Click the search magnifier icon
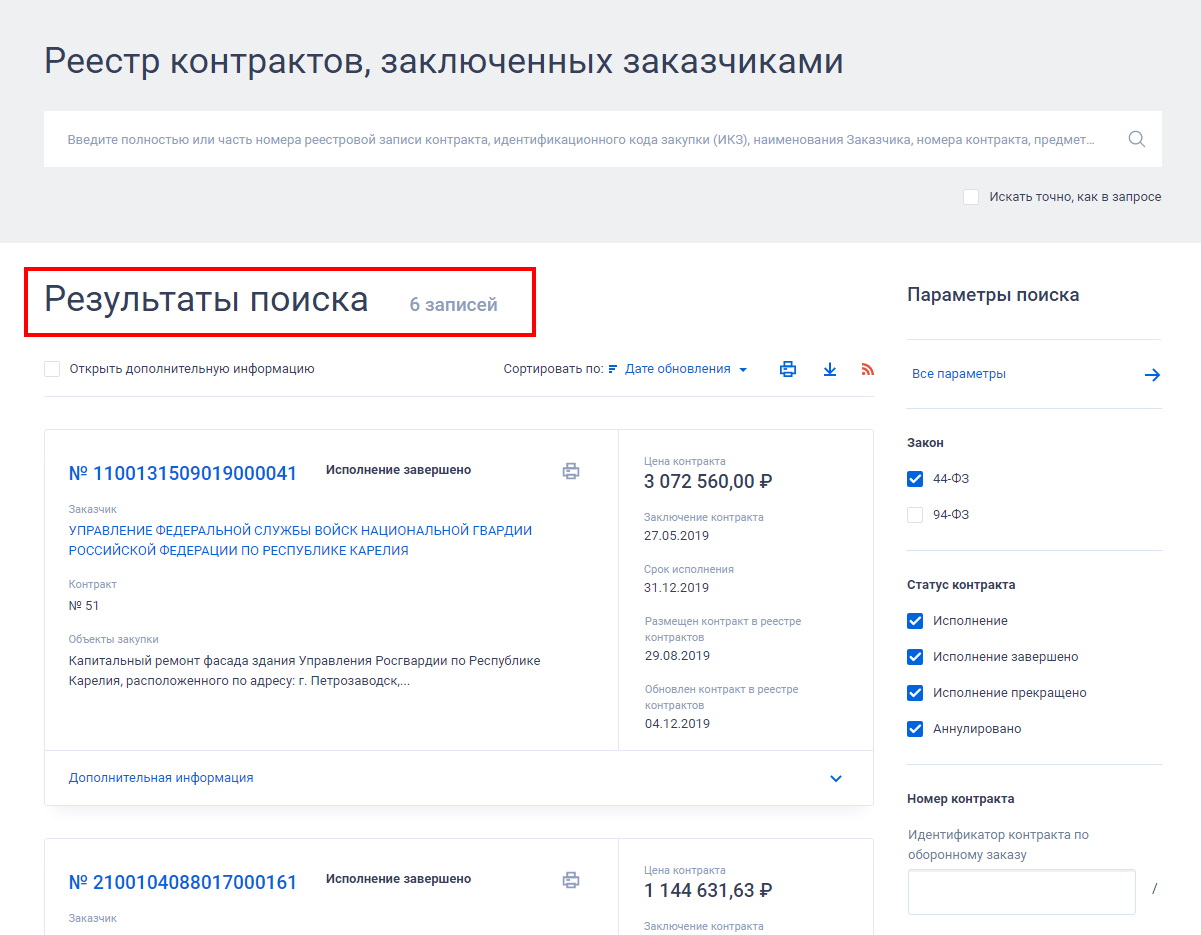Image resolution: width=1201 pixels, height=935 pixels. coord(1136,139)
